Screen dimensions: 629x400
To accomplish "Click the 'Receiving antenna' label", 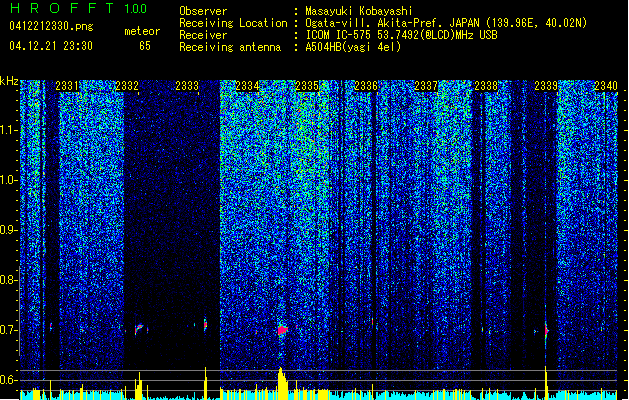I will pyautogui.click(x=230, y=47).
